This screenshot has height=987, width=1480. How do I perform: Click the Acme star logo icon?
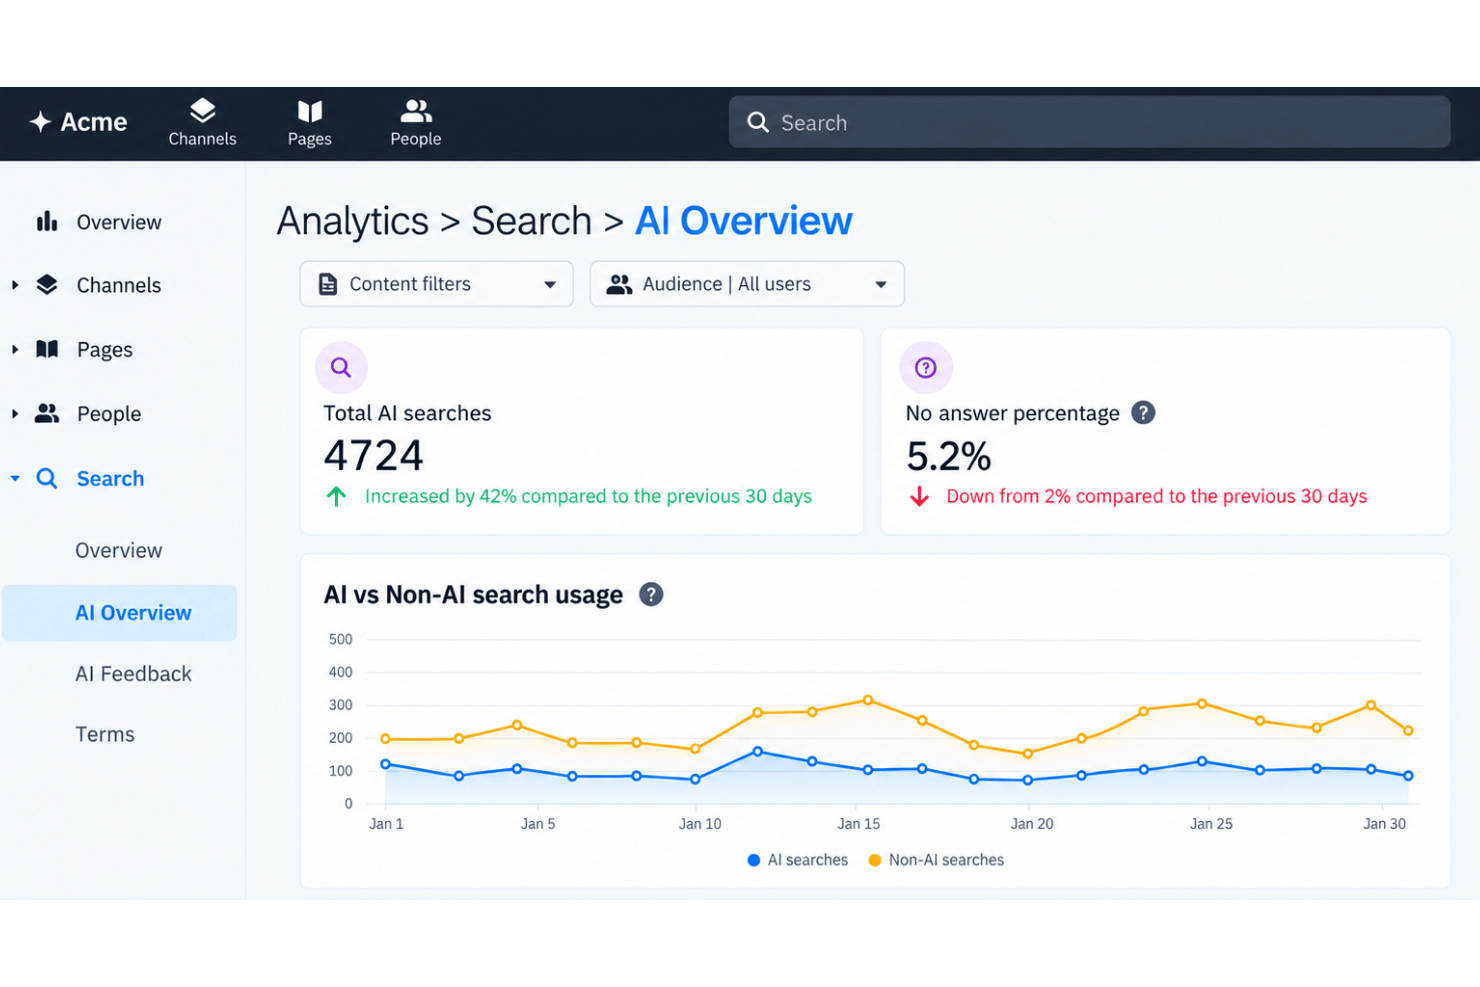(40, 122)
